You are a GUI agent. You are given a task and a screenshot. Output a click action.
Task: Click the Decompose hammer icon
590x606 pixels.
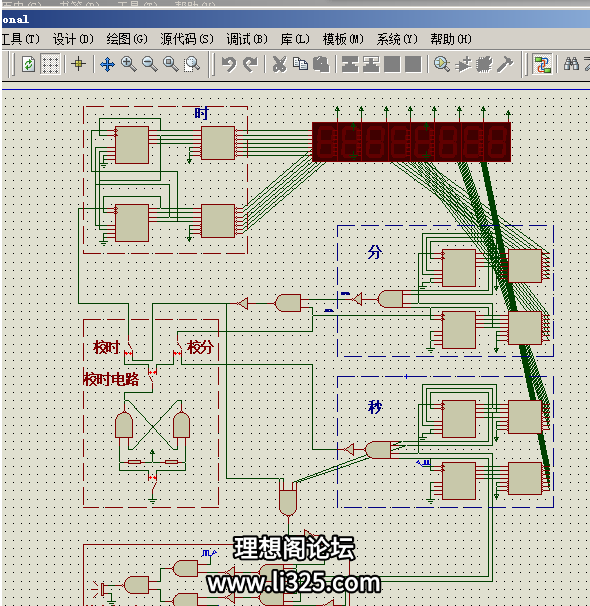pos(505,64)
